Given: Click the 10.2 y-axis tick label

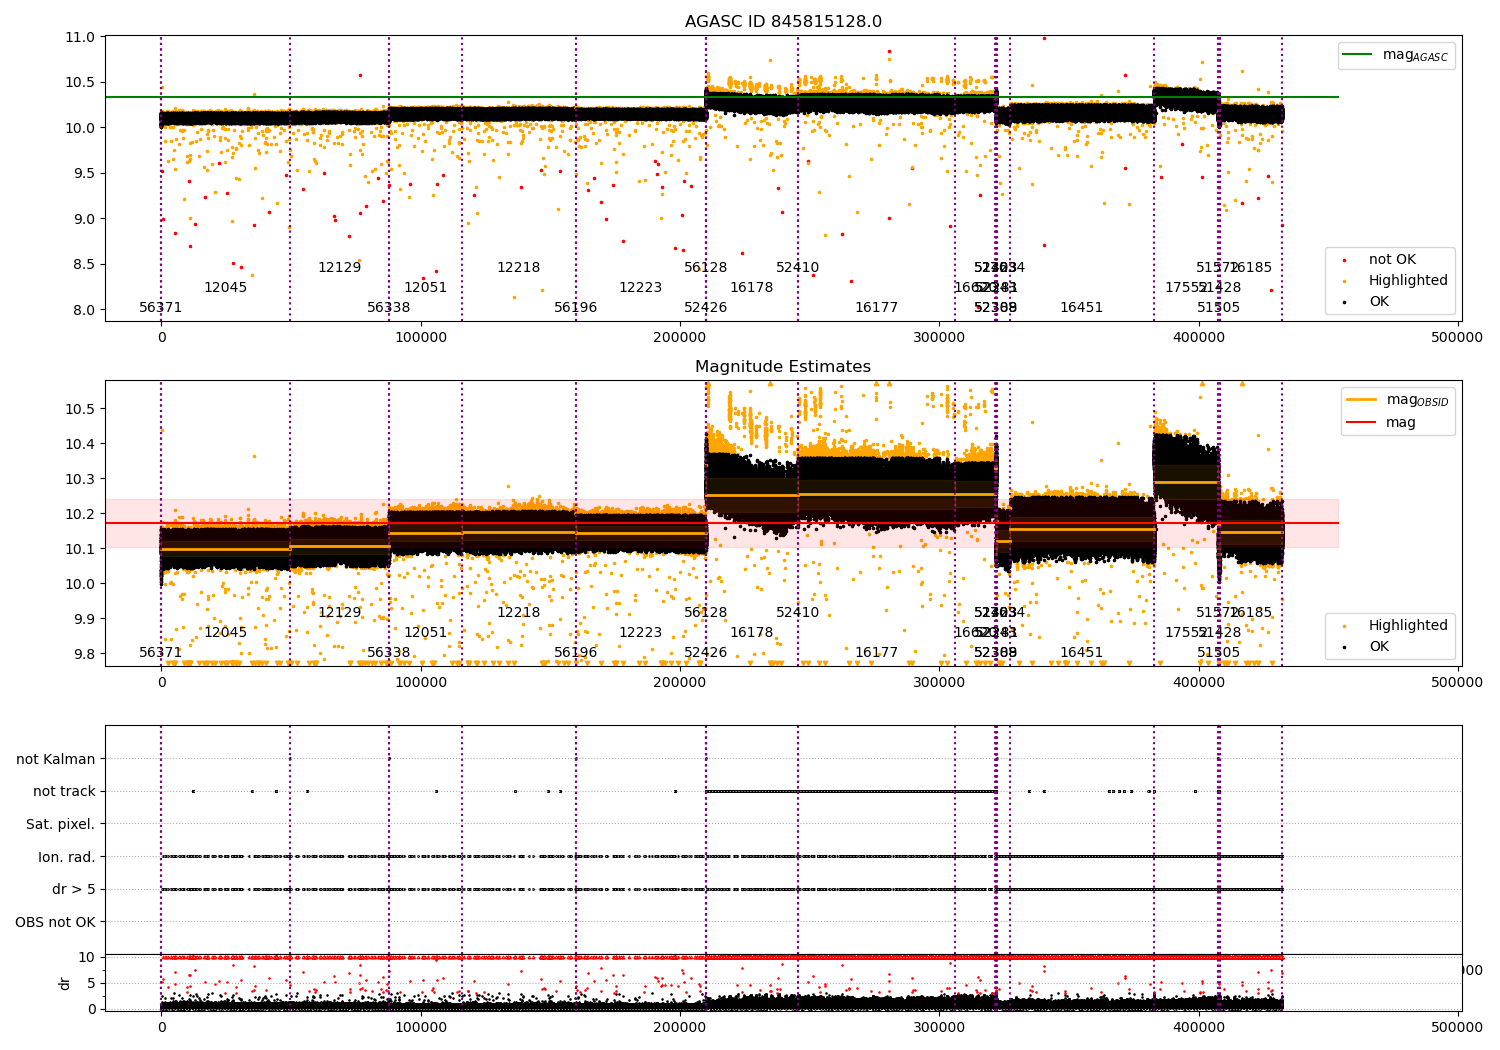Looking at the screenshot, I should [81, 515].
